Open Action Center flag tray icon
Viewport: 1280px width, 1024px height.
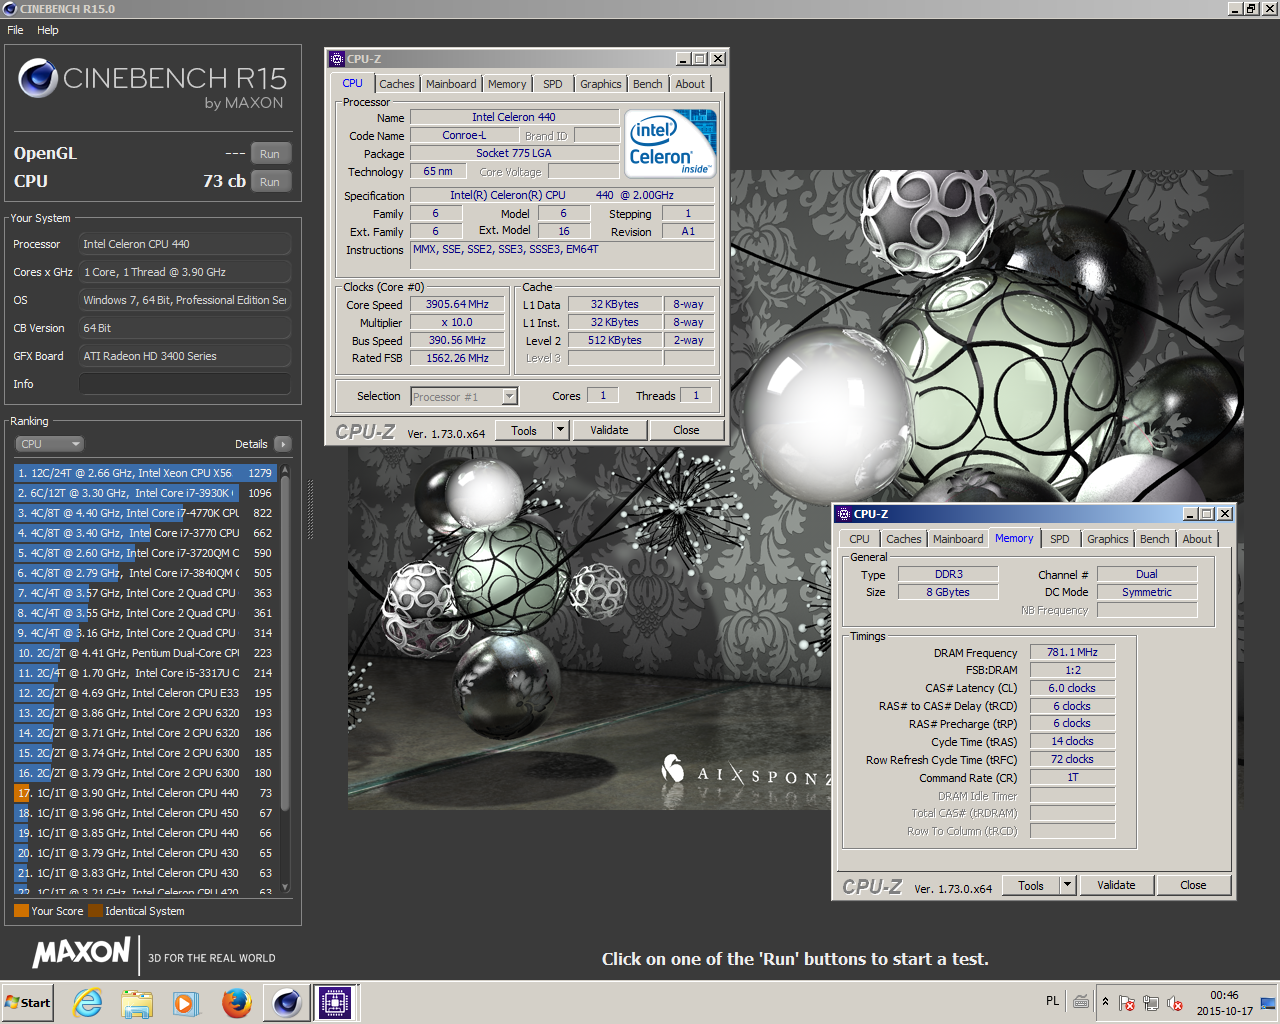coord(1127,1003)
